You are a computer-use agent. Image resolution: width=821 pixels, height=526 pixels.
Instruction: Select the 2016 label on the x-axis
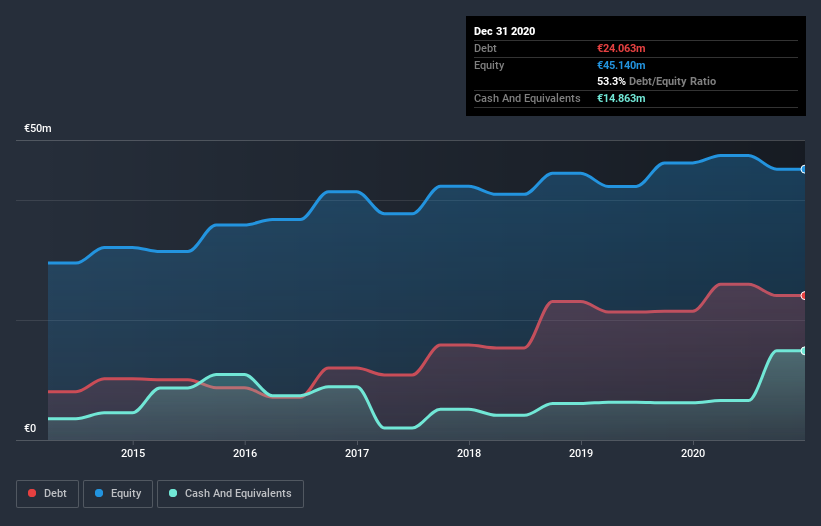coord(245,453)
